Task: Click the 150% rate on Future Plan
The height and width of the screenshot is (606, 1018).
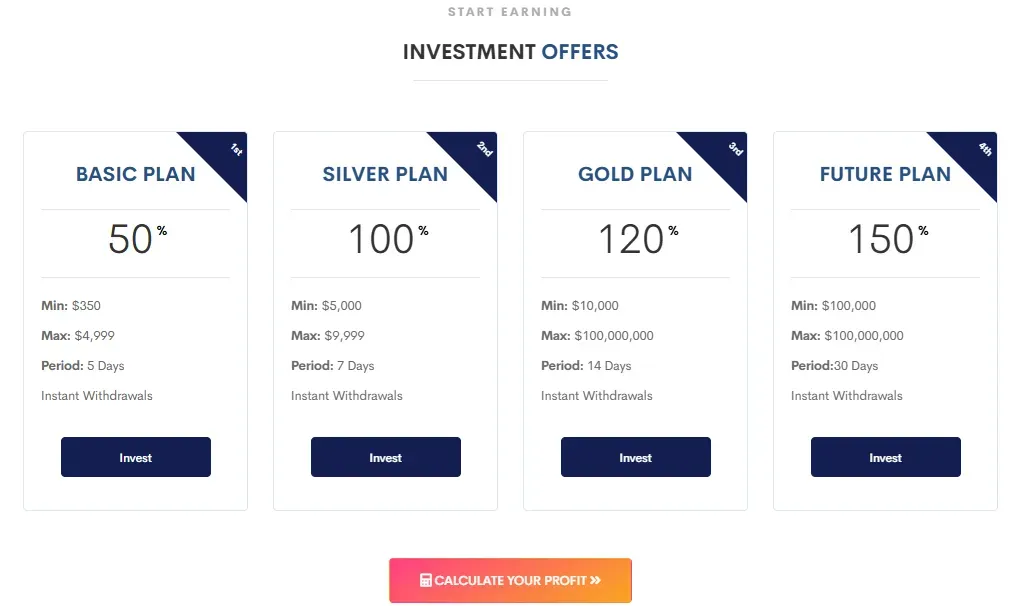Action: coord(885,239)
